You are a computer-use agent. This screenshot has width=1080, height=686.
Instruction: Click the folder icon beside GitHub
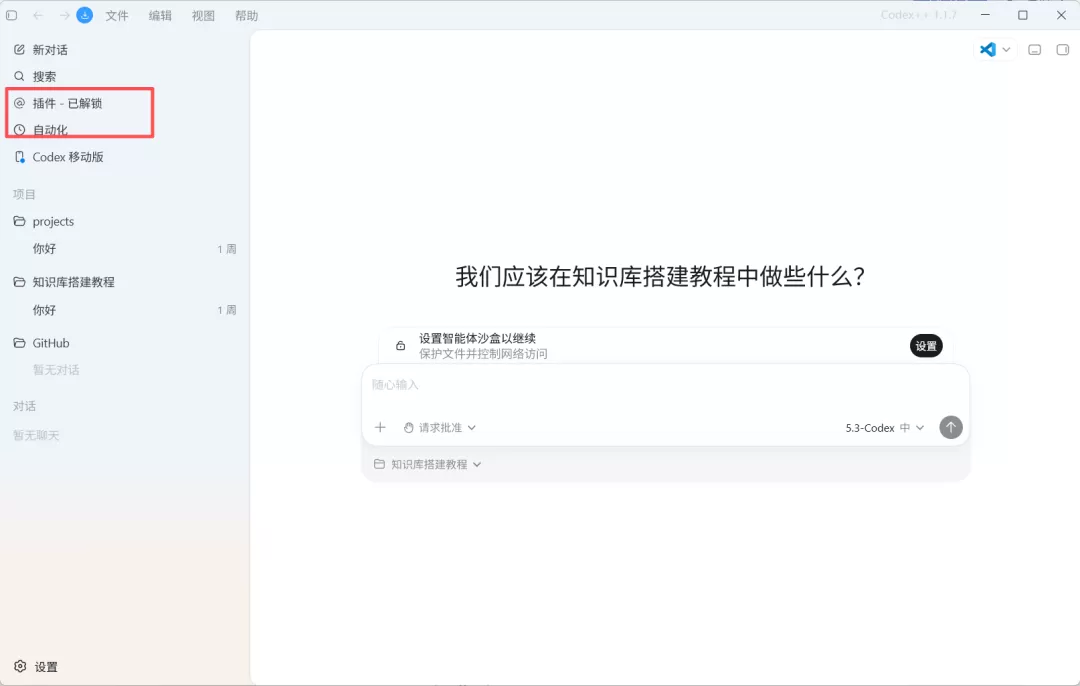click(19, 343)
